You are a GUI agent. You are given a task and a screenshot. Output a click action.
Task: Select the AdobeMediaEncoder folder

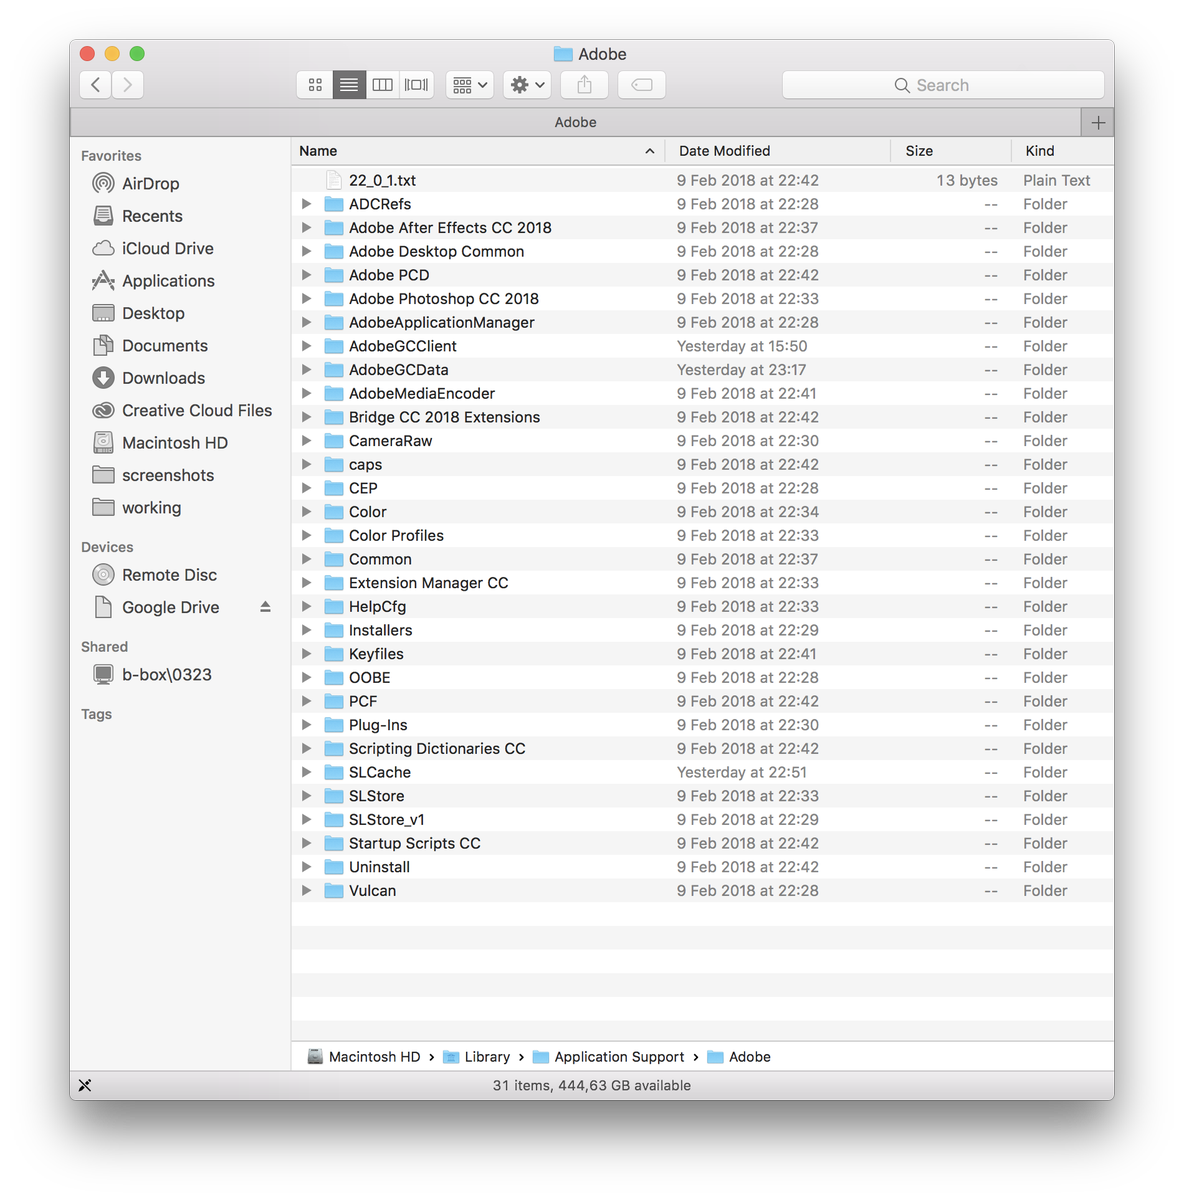pos(702,393)
